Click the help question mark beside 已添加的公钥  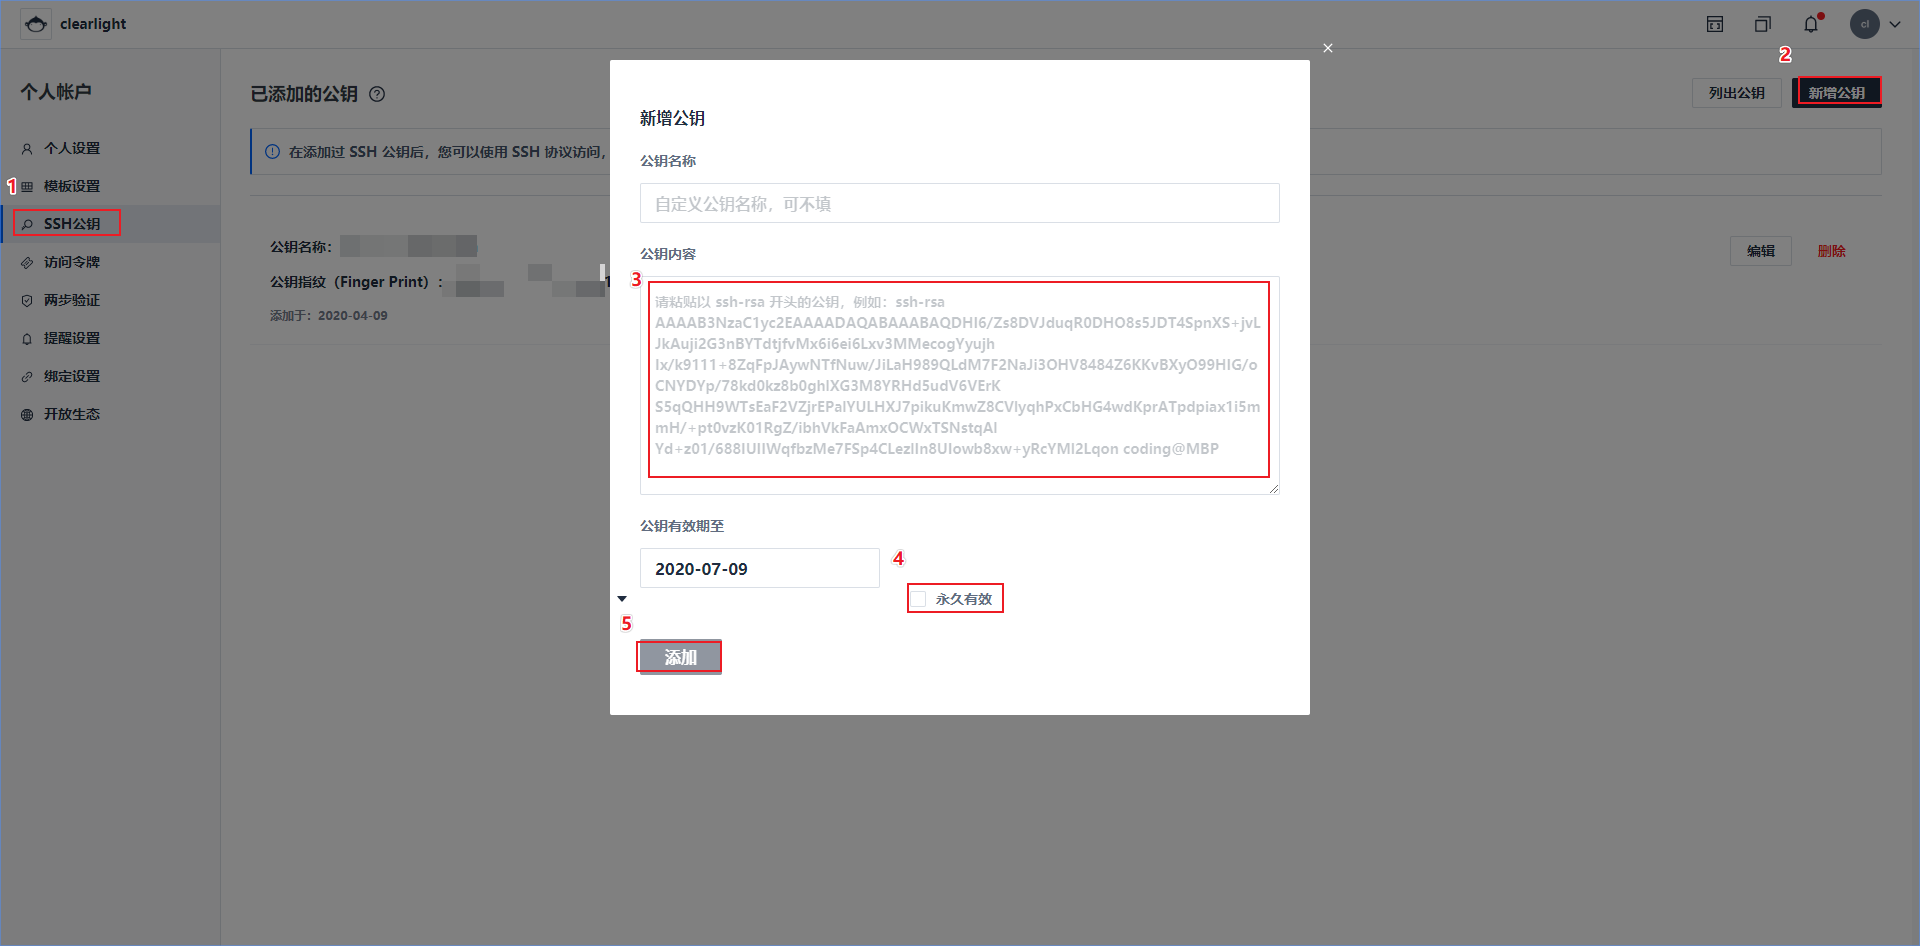click(377, 94)
